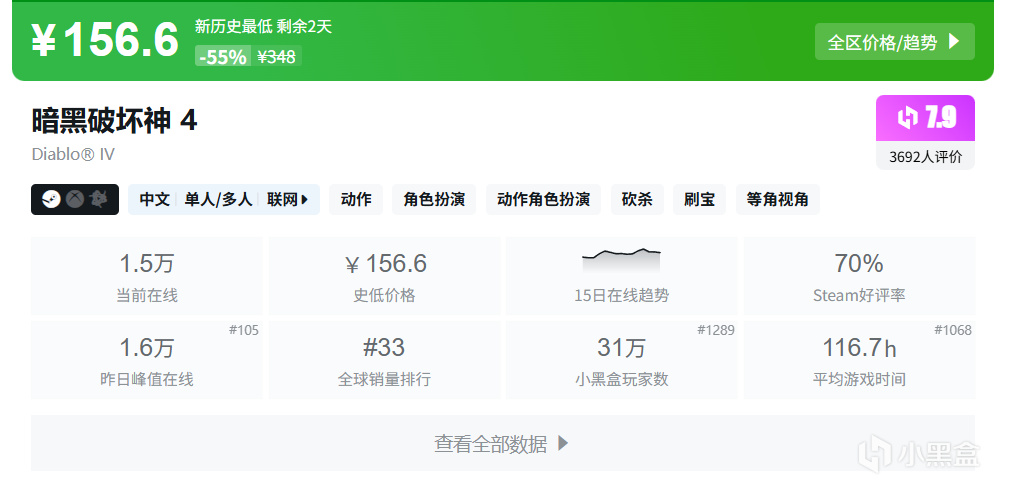Click the 3692人评价 review count
This screenshot has width=1009, height=486.
925,156
